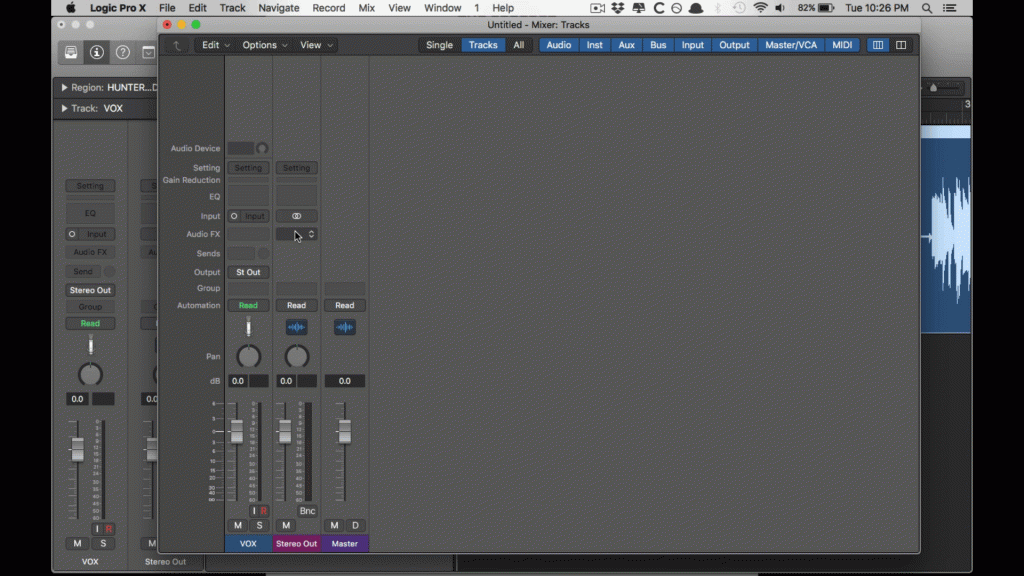Viewport: 1024px width, 576px height.
Task: Open Quick Help question mark icon
Action: pyautogui.click(x=123, y=52)
